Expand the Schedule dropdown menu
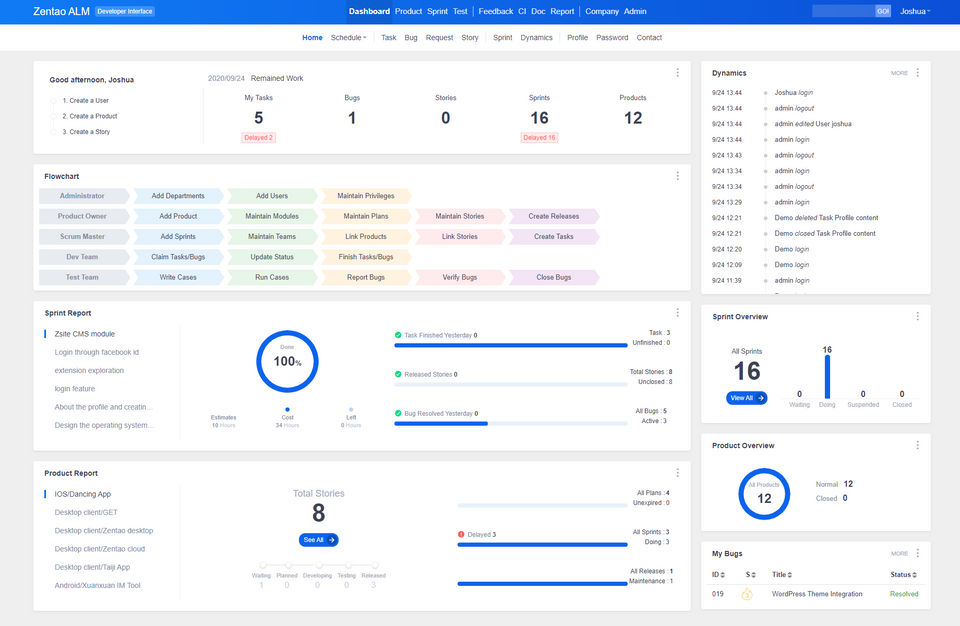Image resolution: width=960 pixels, height=626 pixels. click(x=348, y=38)
